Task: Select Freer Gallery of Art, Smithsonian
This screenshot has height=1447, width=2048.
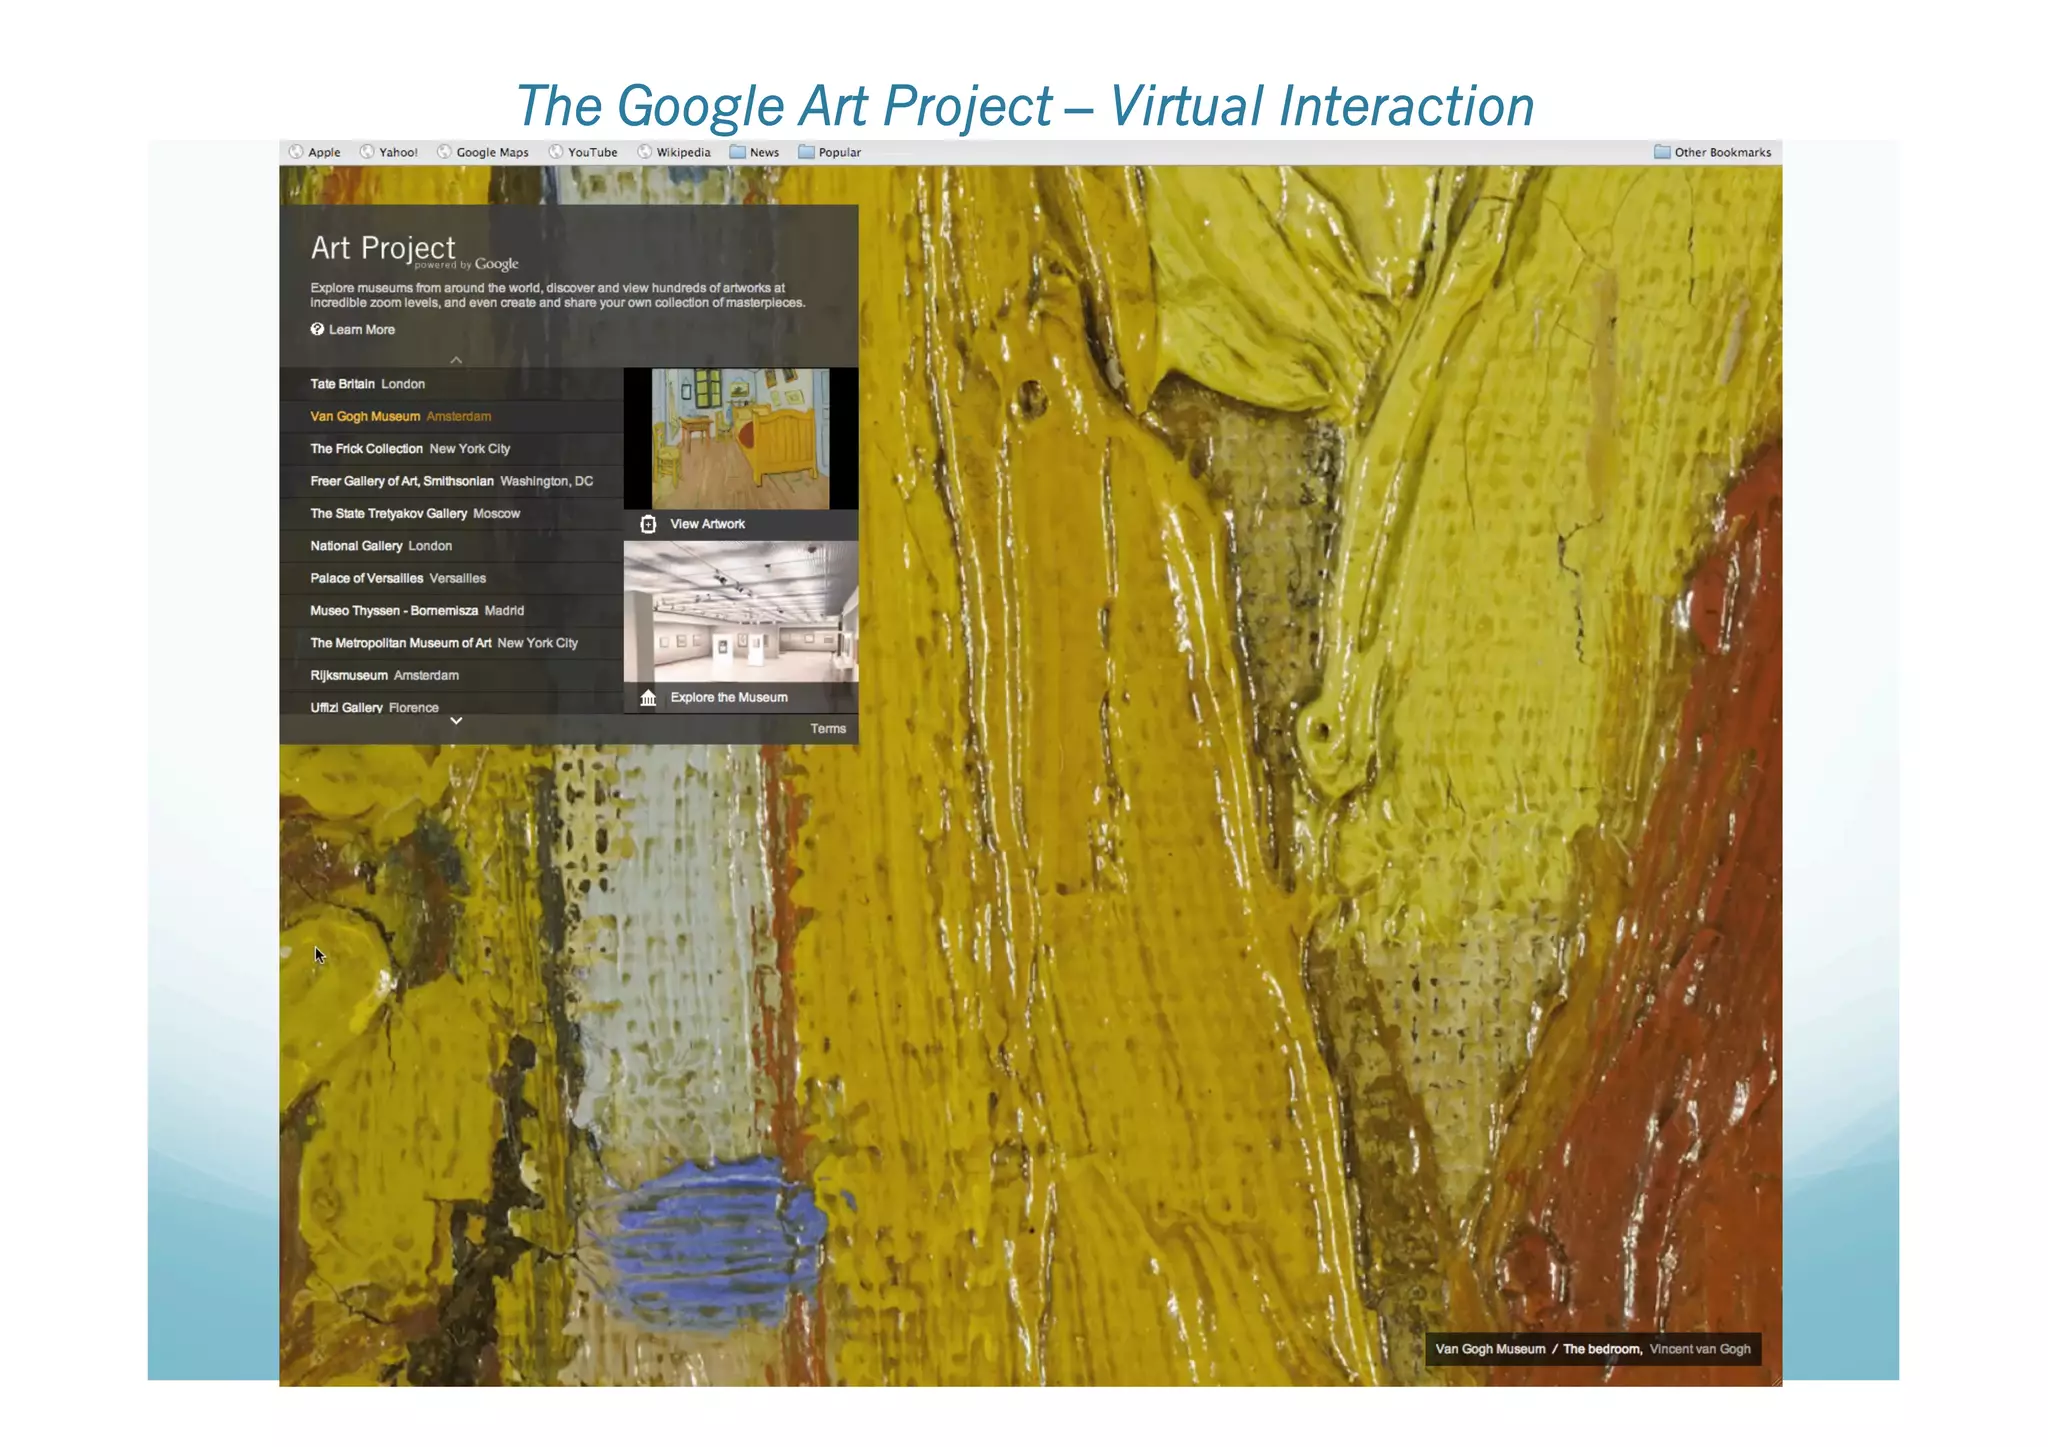Action: pyautogui.click(x=452, y=481)
